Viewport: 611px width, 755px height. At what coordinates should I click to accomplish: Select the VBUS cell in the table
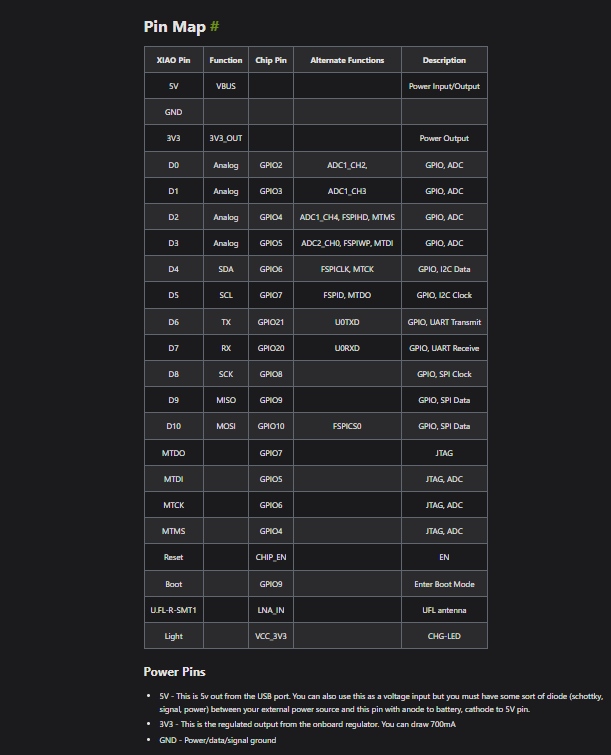pyautogui.click(x=226, y=86)
